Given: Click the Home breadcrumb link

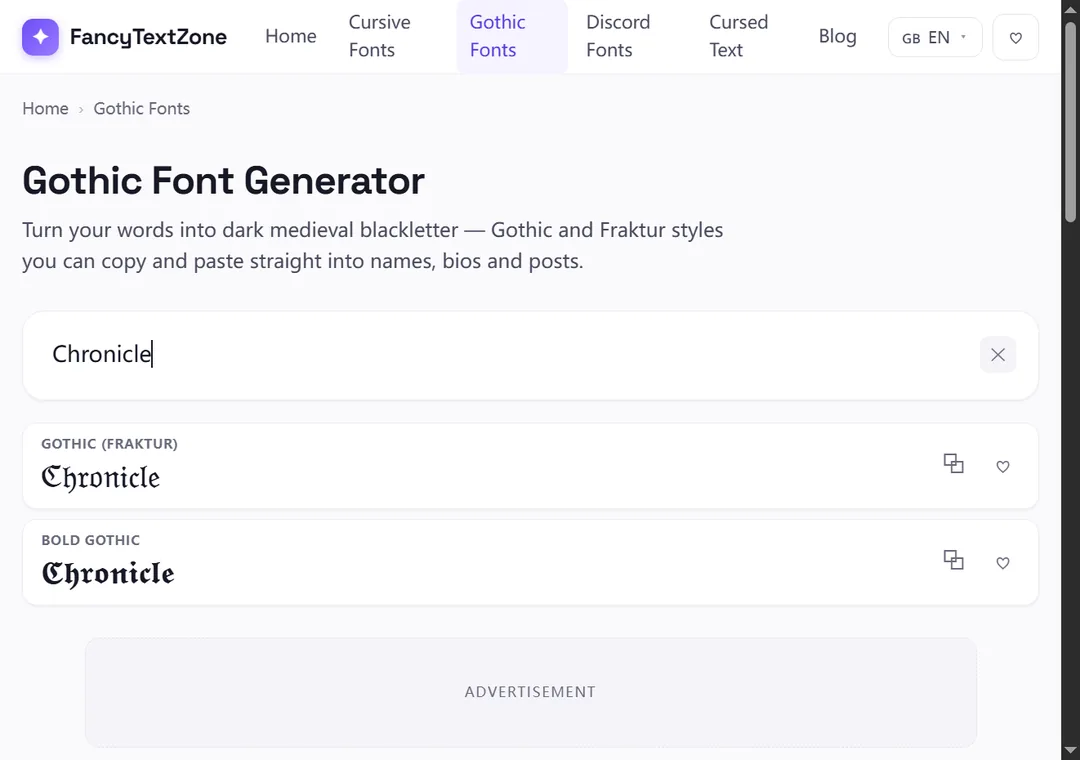Looking at the screenshot, I should (45, 108).
